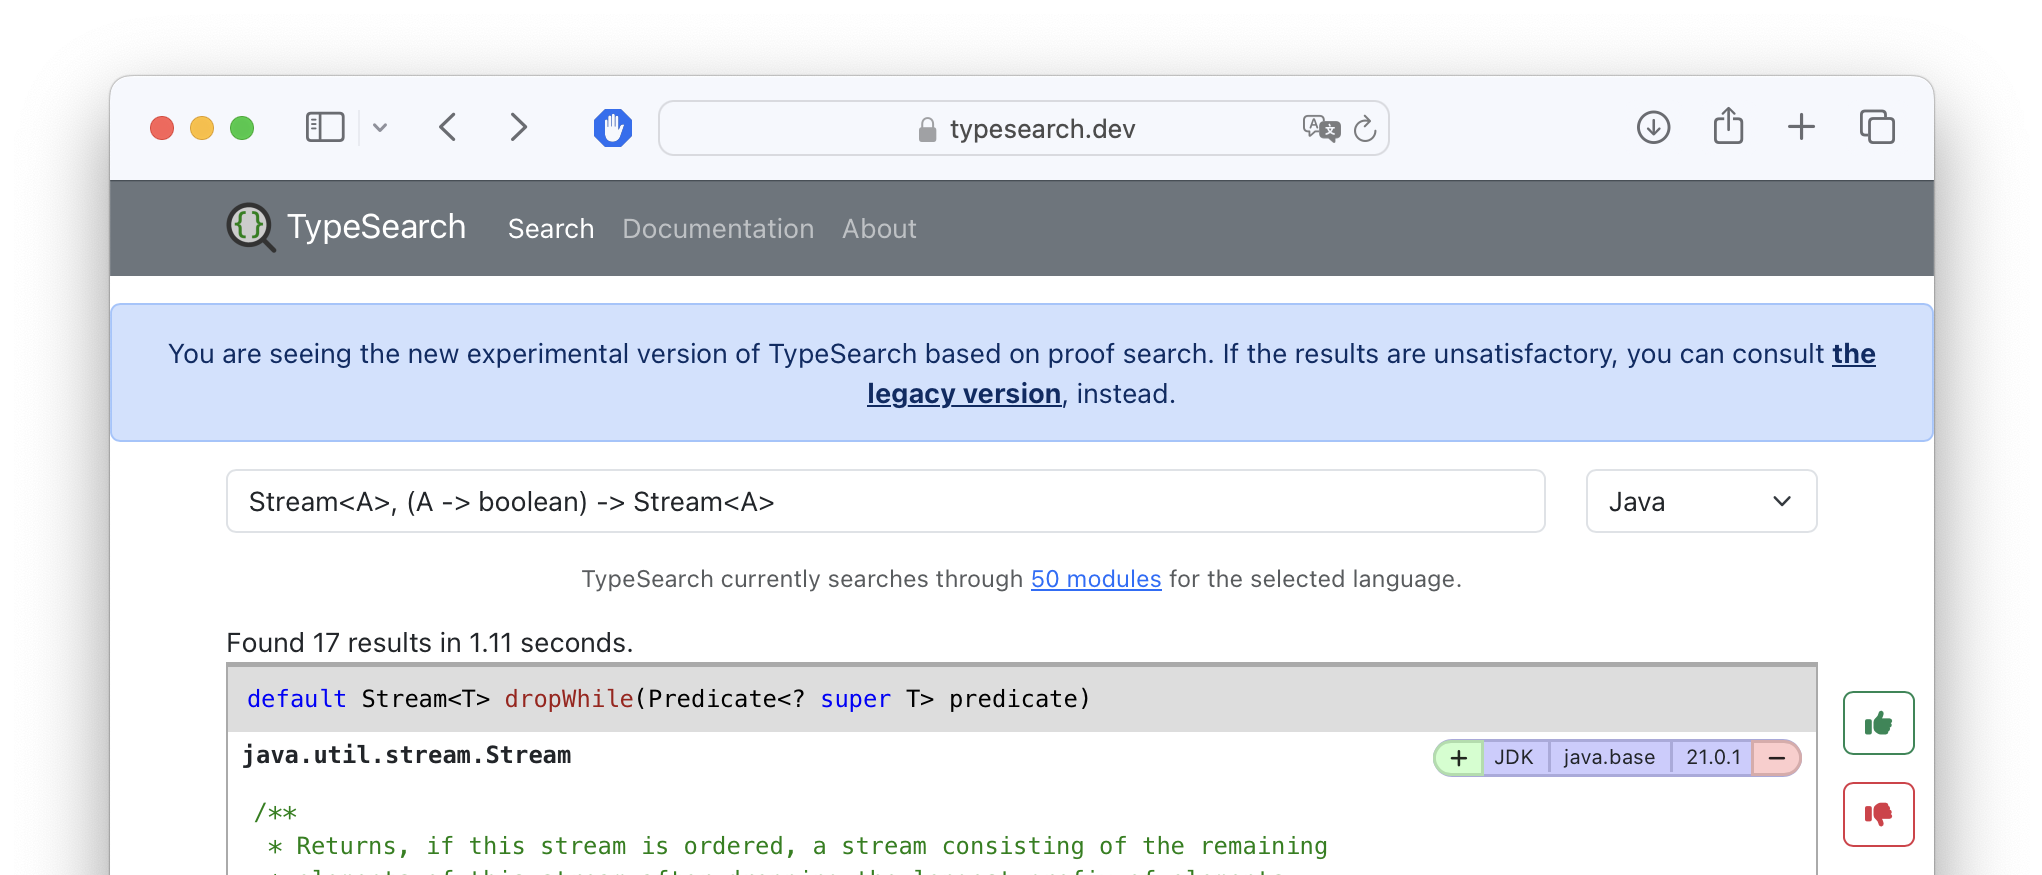Follow the legacy version link
Image resolution: width=2042 pixels, height=875 pixels.
click(964, 394)
